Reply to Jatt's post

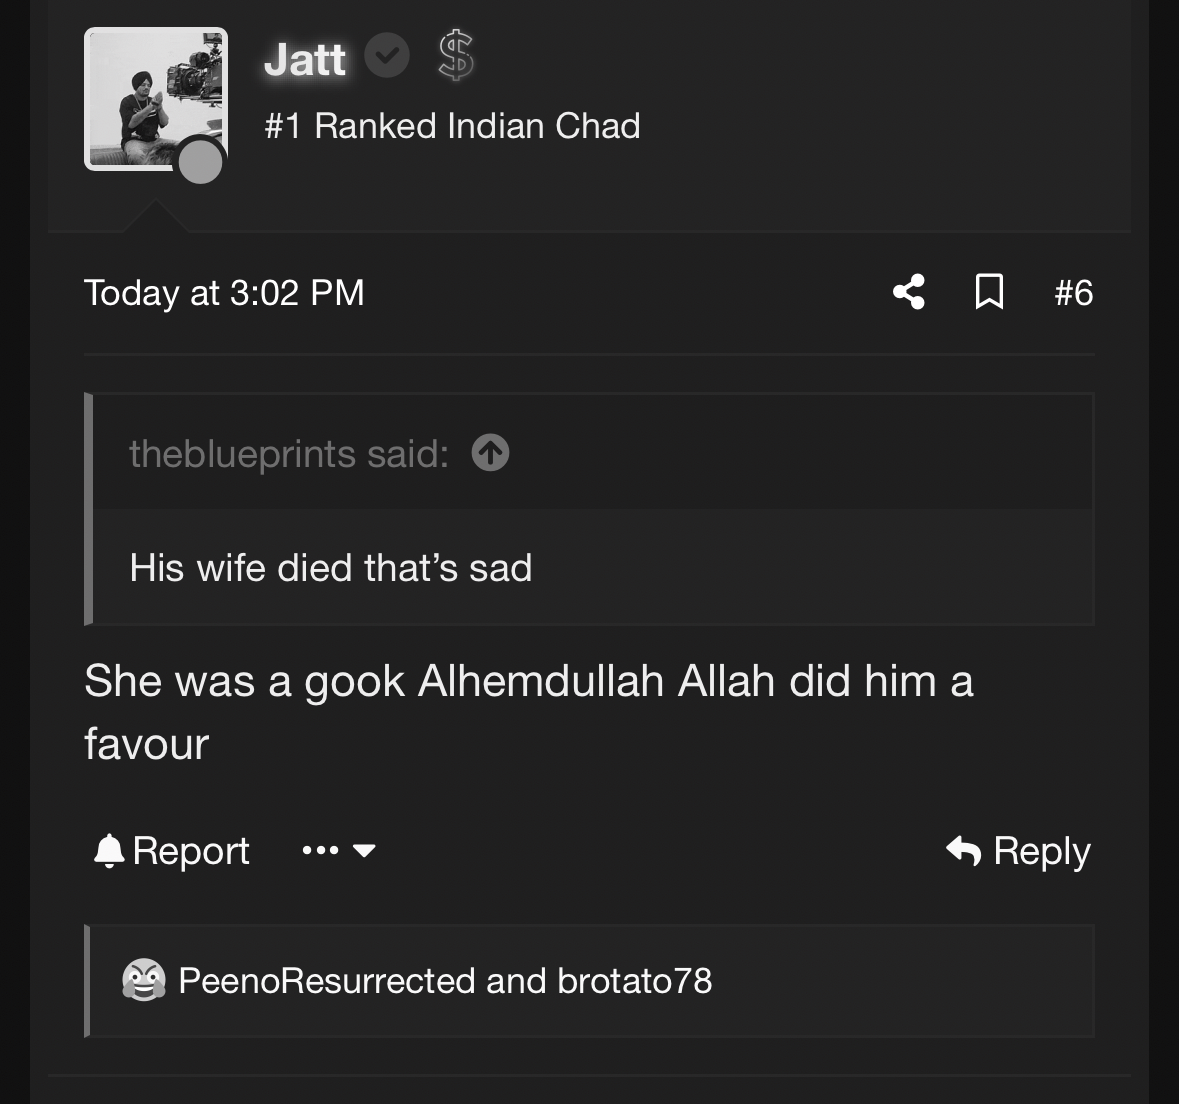[x=1018, y=851]
